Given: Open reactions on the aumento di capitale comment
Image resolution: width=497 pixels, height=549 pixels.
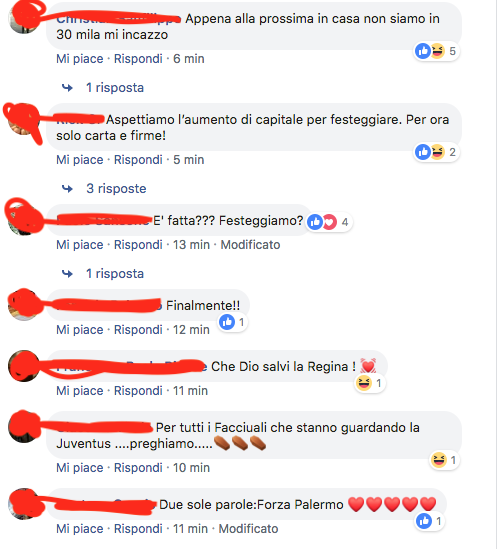Looking at the screenshot, I should [x=436, y=152].
